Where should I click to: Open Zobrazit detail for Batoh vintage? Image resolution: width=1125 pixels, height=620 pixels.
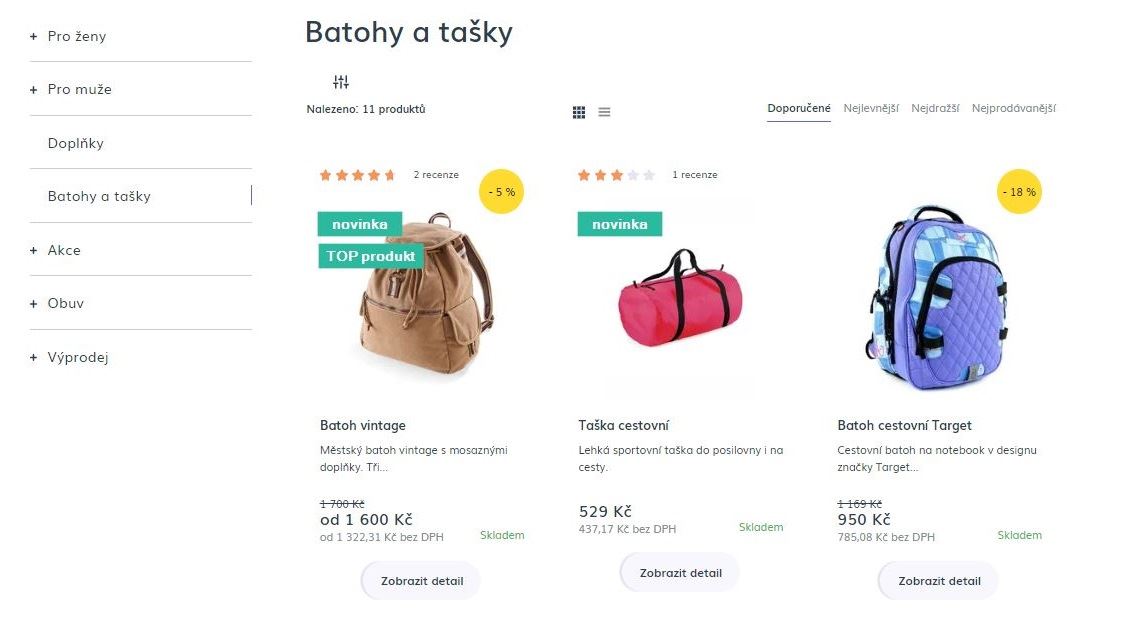point(419,580)
